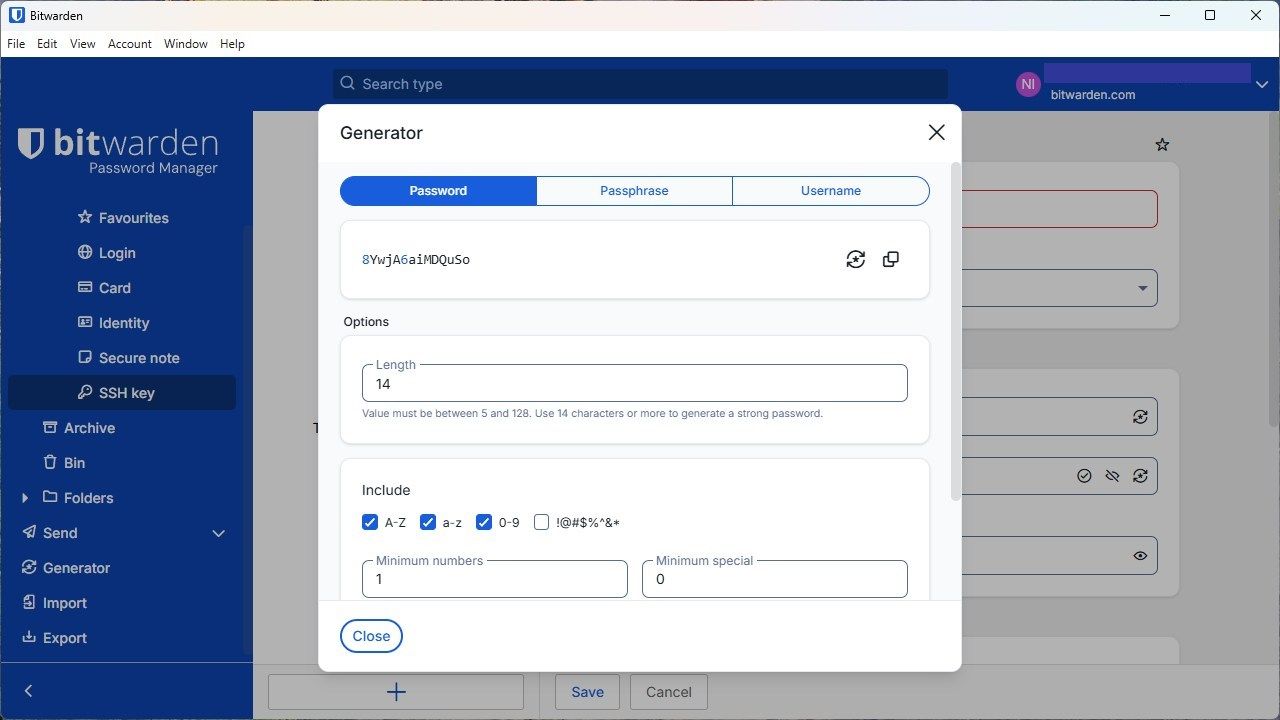Click the search magnifier icon

(347, 83)
